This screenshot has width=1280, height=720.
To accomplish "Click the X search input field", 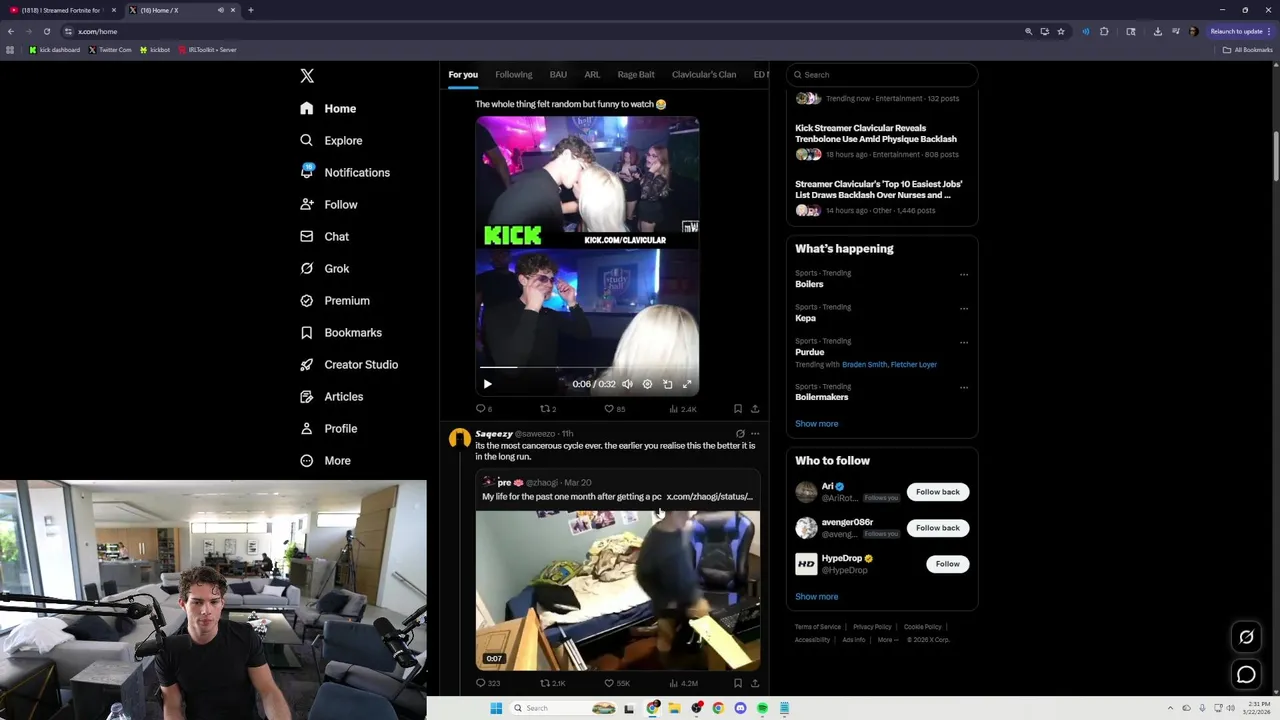I will point(881,75).
